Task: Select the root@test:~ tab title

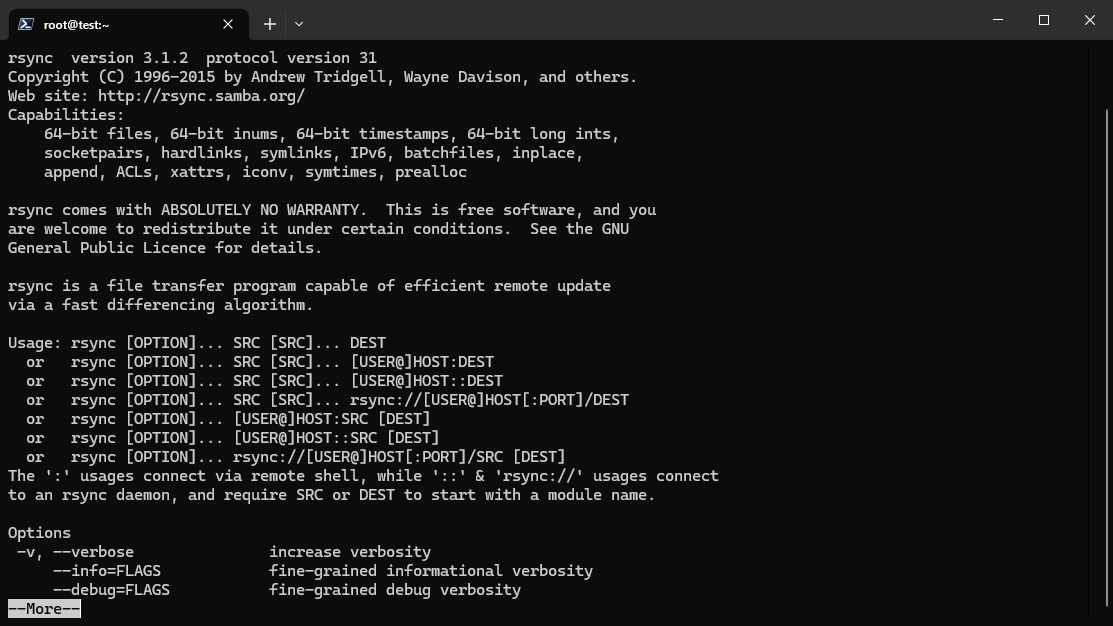Action: [x=77, y=24]
